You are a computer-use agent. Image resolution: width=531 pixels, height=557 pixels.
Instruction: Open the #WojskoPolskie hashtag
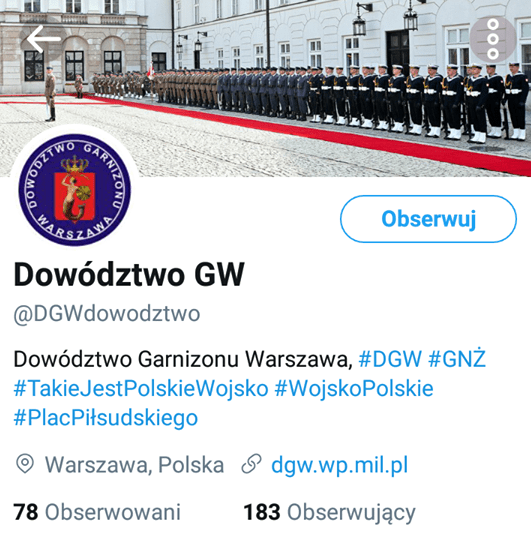click(354, 388)
